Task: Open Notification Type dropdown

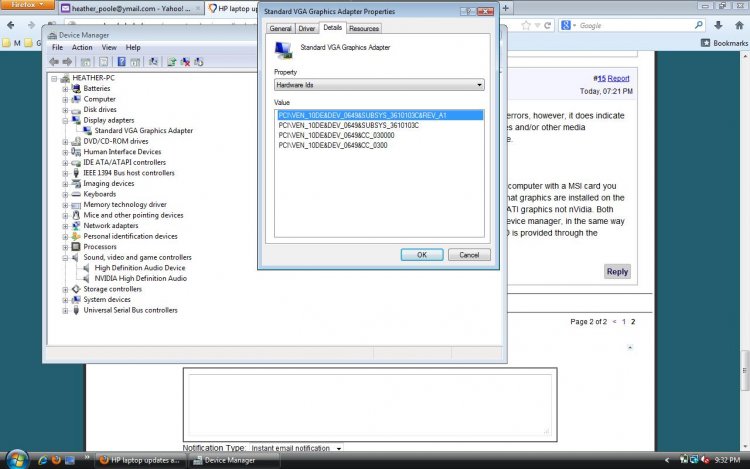Action: coord(295,449)
